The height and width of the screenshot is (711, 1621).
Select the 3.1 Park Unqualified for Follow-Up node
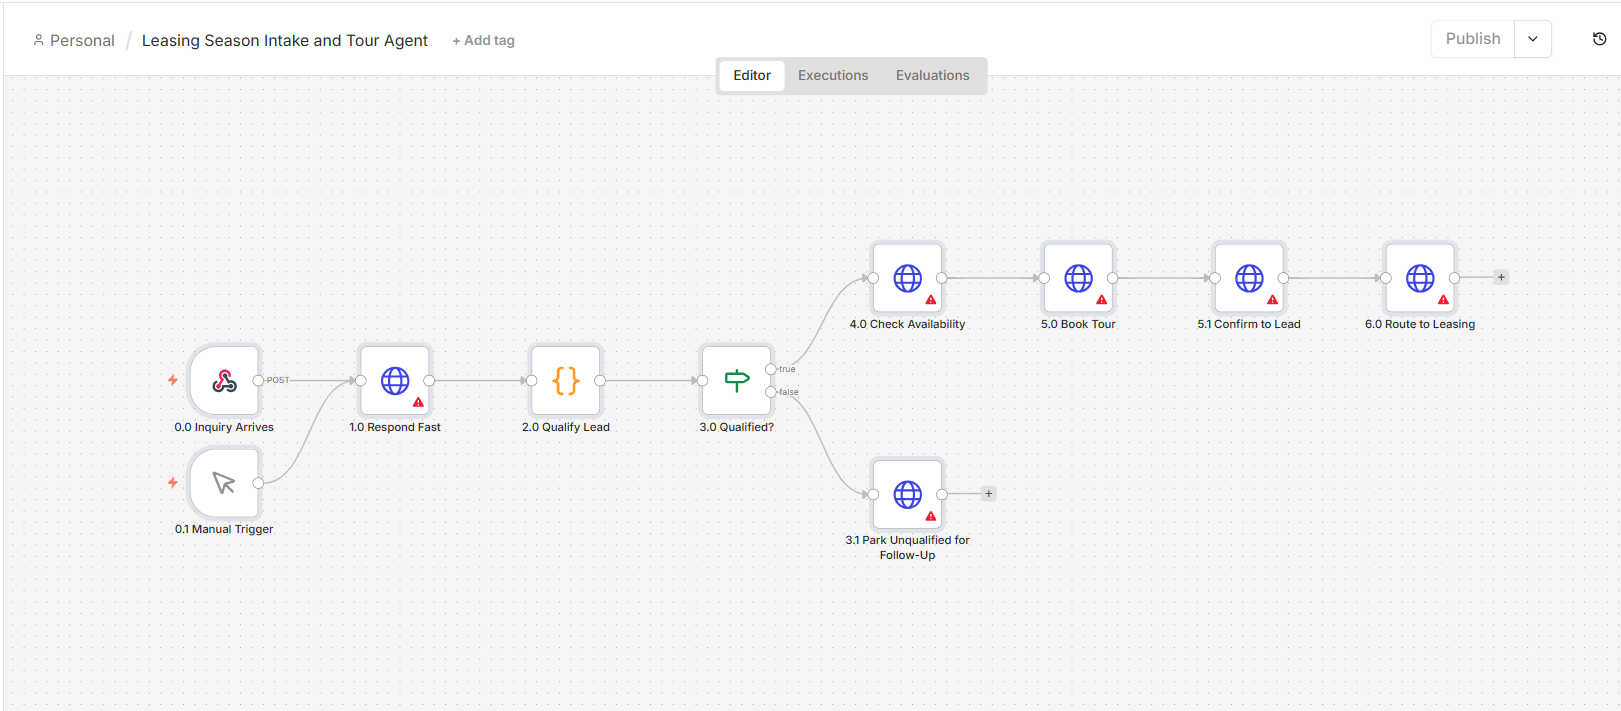pos(908,494)
